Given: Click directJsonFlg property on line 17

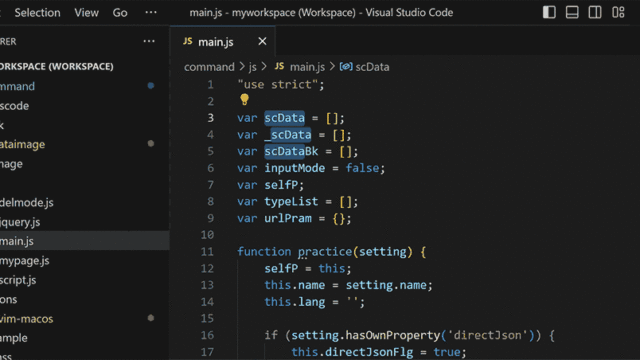Looking at the screenshot, I should (369, 352).
